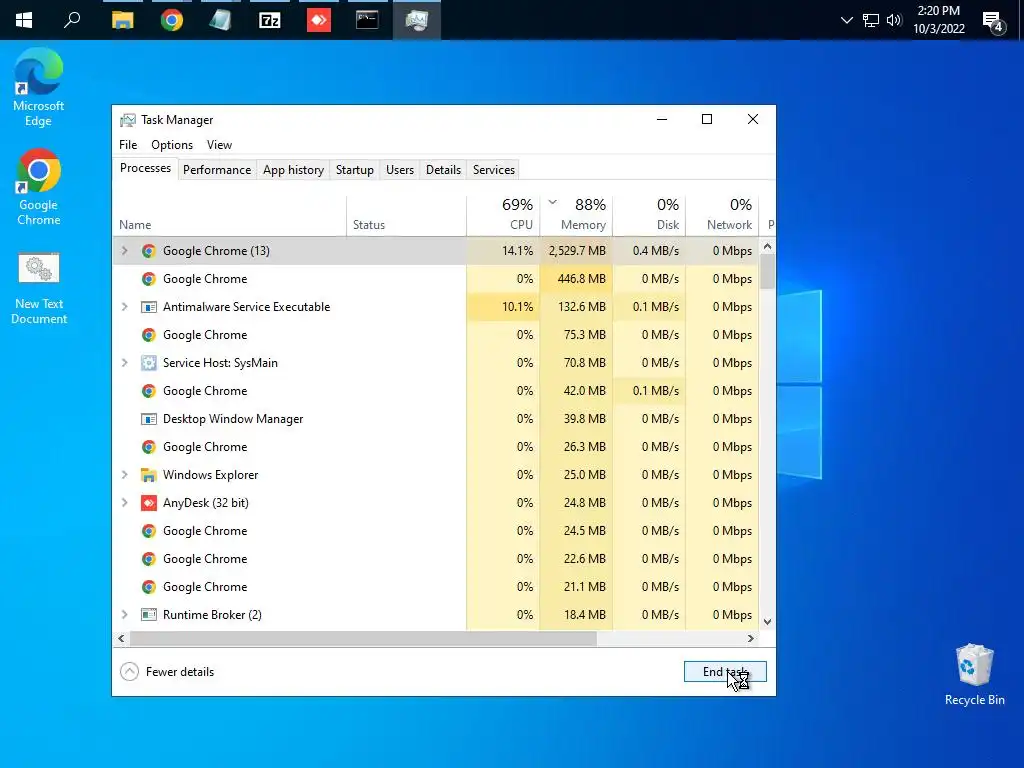The image size is (1024, 768).
Task: Expand Windows Explorer process group
Action: point(125,475)
